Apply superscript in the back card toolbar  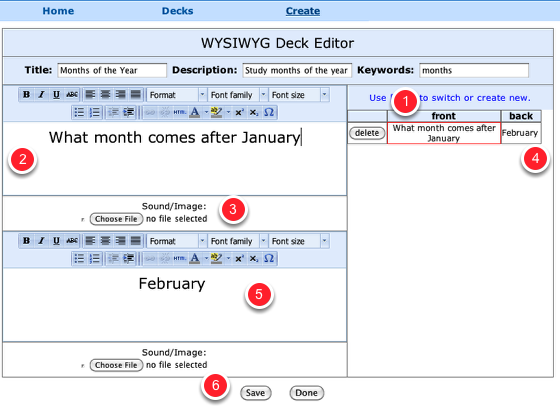tap(239, 258)
